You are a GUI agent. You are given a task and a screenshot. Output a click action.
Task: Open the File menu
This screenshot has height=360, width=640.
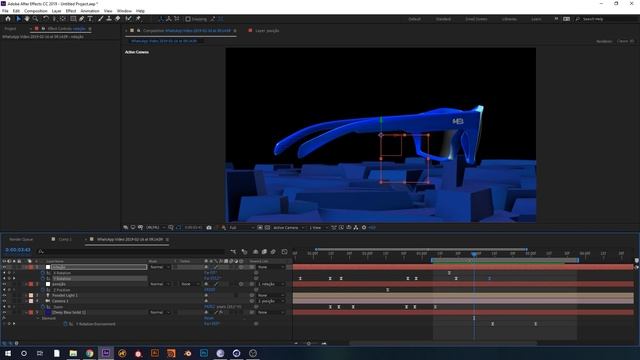coord(5,11)
